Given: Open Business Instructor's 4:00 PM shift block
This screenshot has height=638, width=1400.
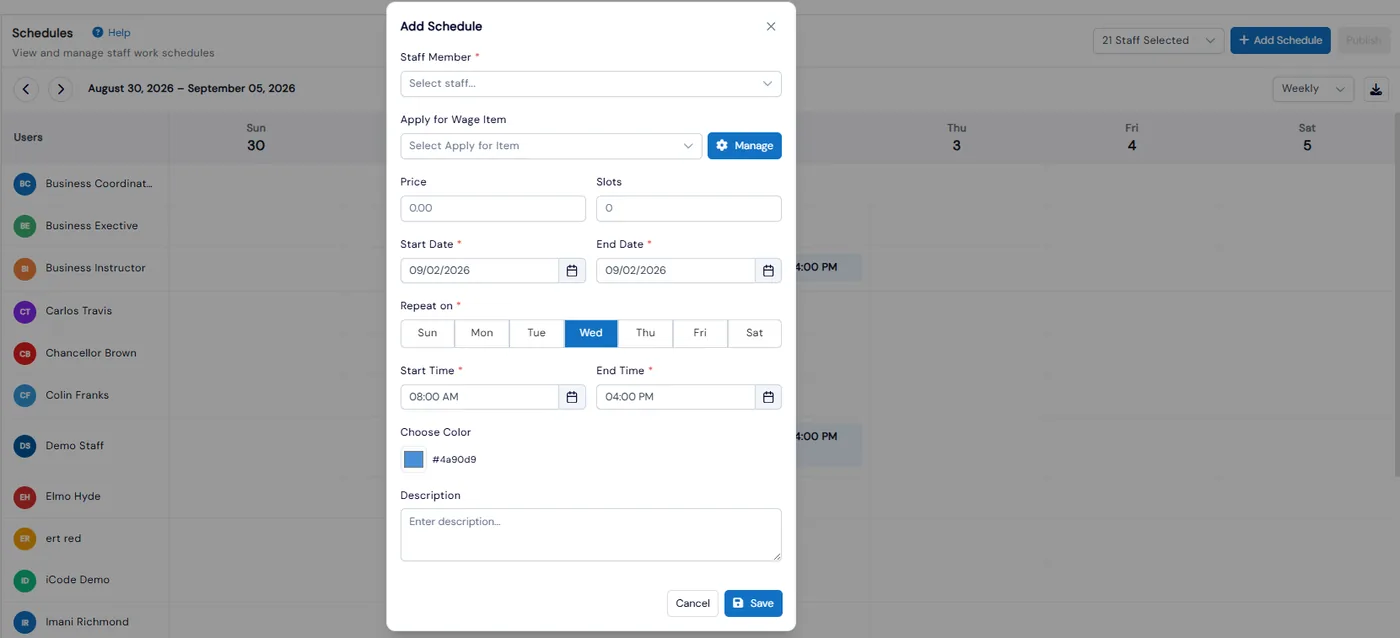Looking at the screenshot, I should tap(828, 268).
